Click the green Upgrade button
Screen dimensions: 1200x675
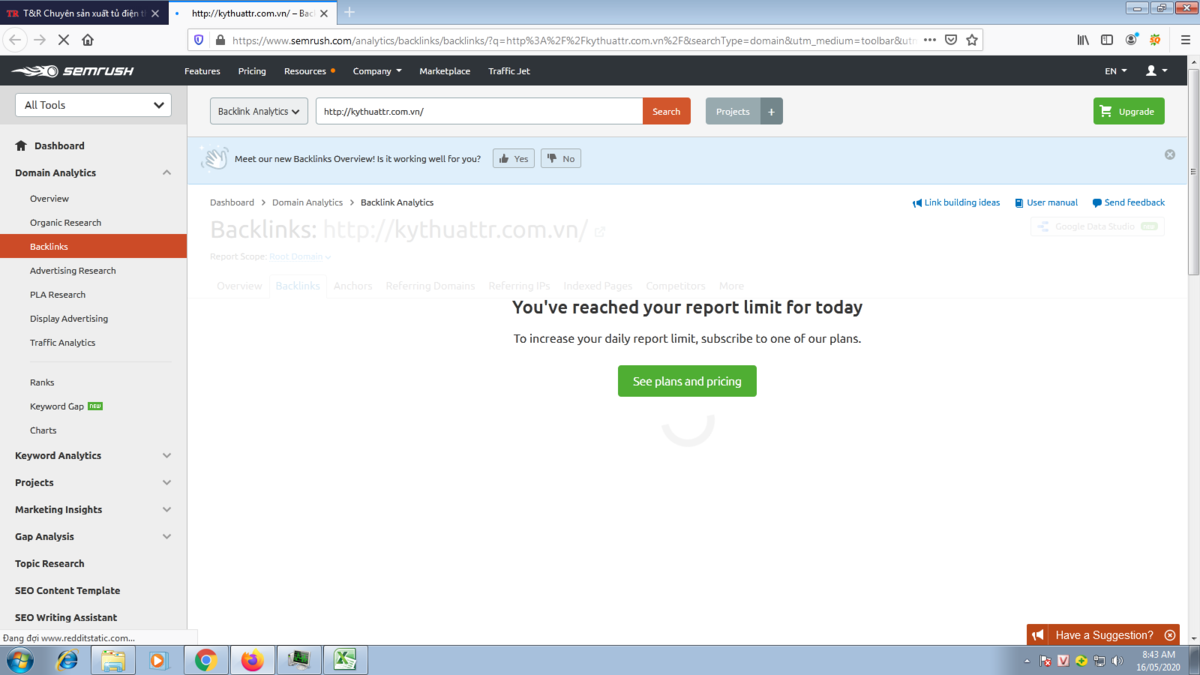coord(1129,112)
